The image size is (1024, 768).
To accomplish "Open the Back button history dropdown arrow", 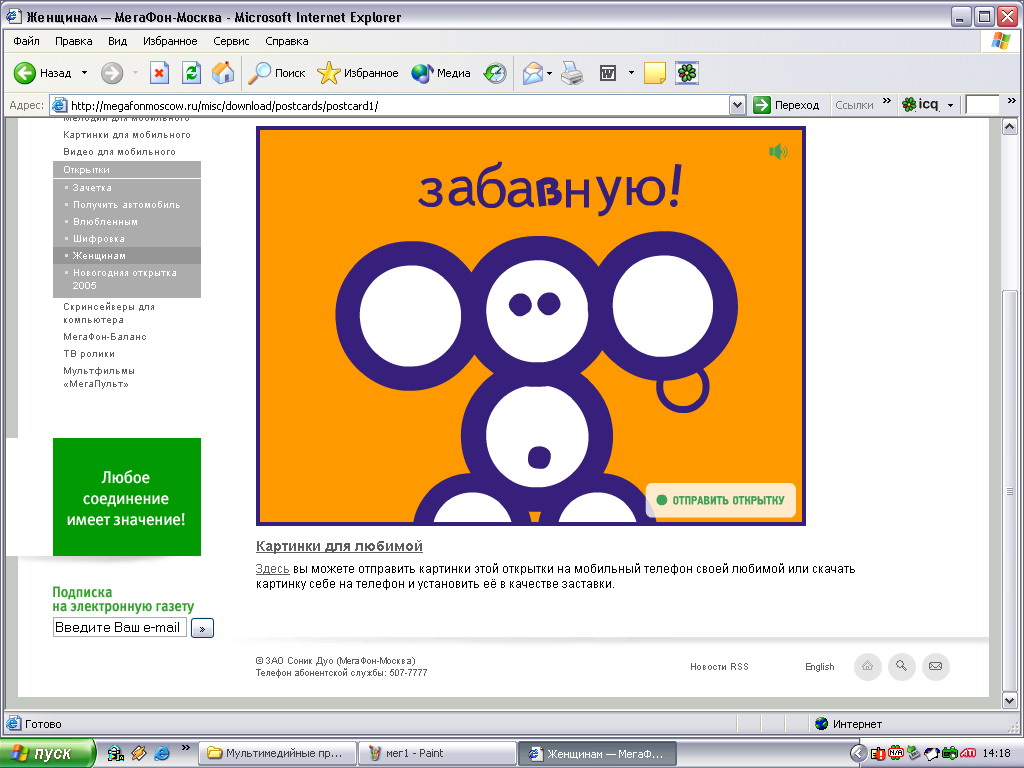I will 85,73.
